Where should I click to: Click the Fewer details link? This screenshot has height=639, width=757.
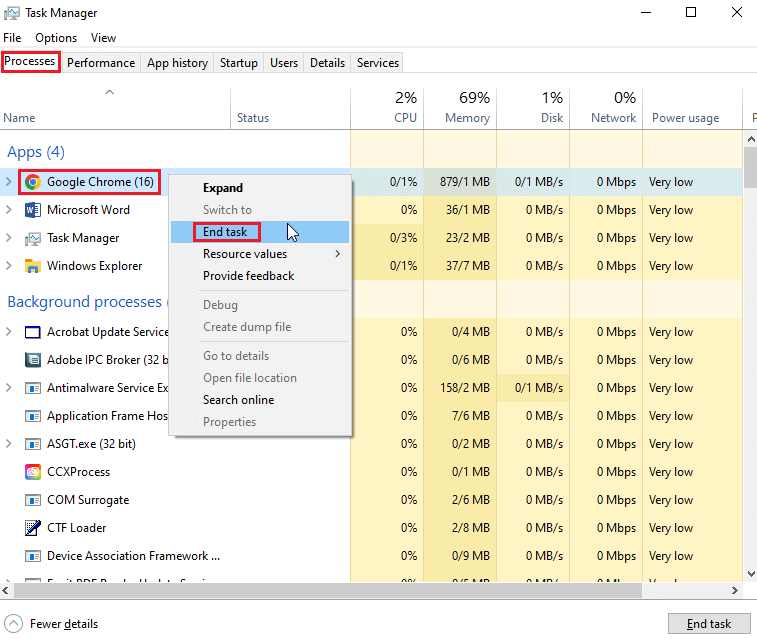pos(64,624)
